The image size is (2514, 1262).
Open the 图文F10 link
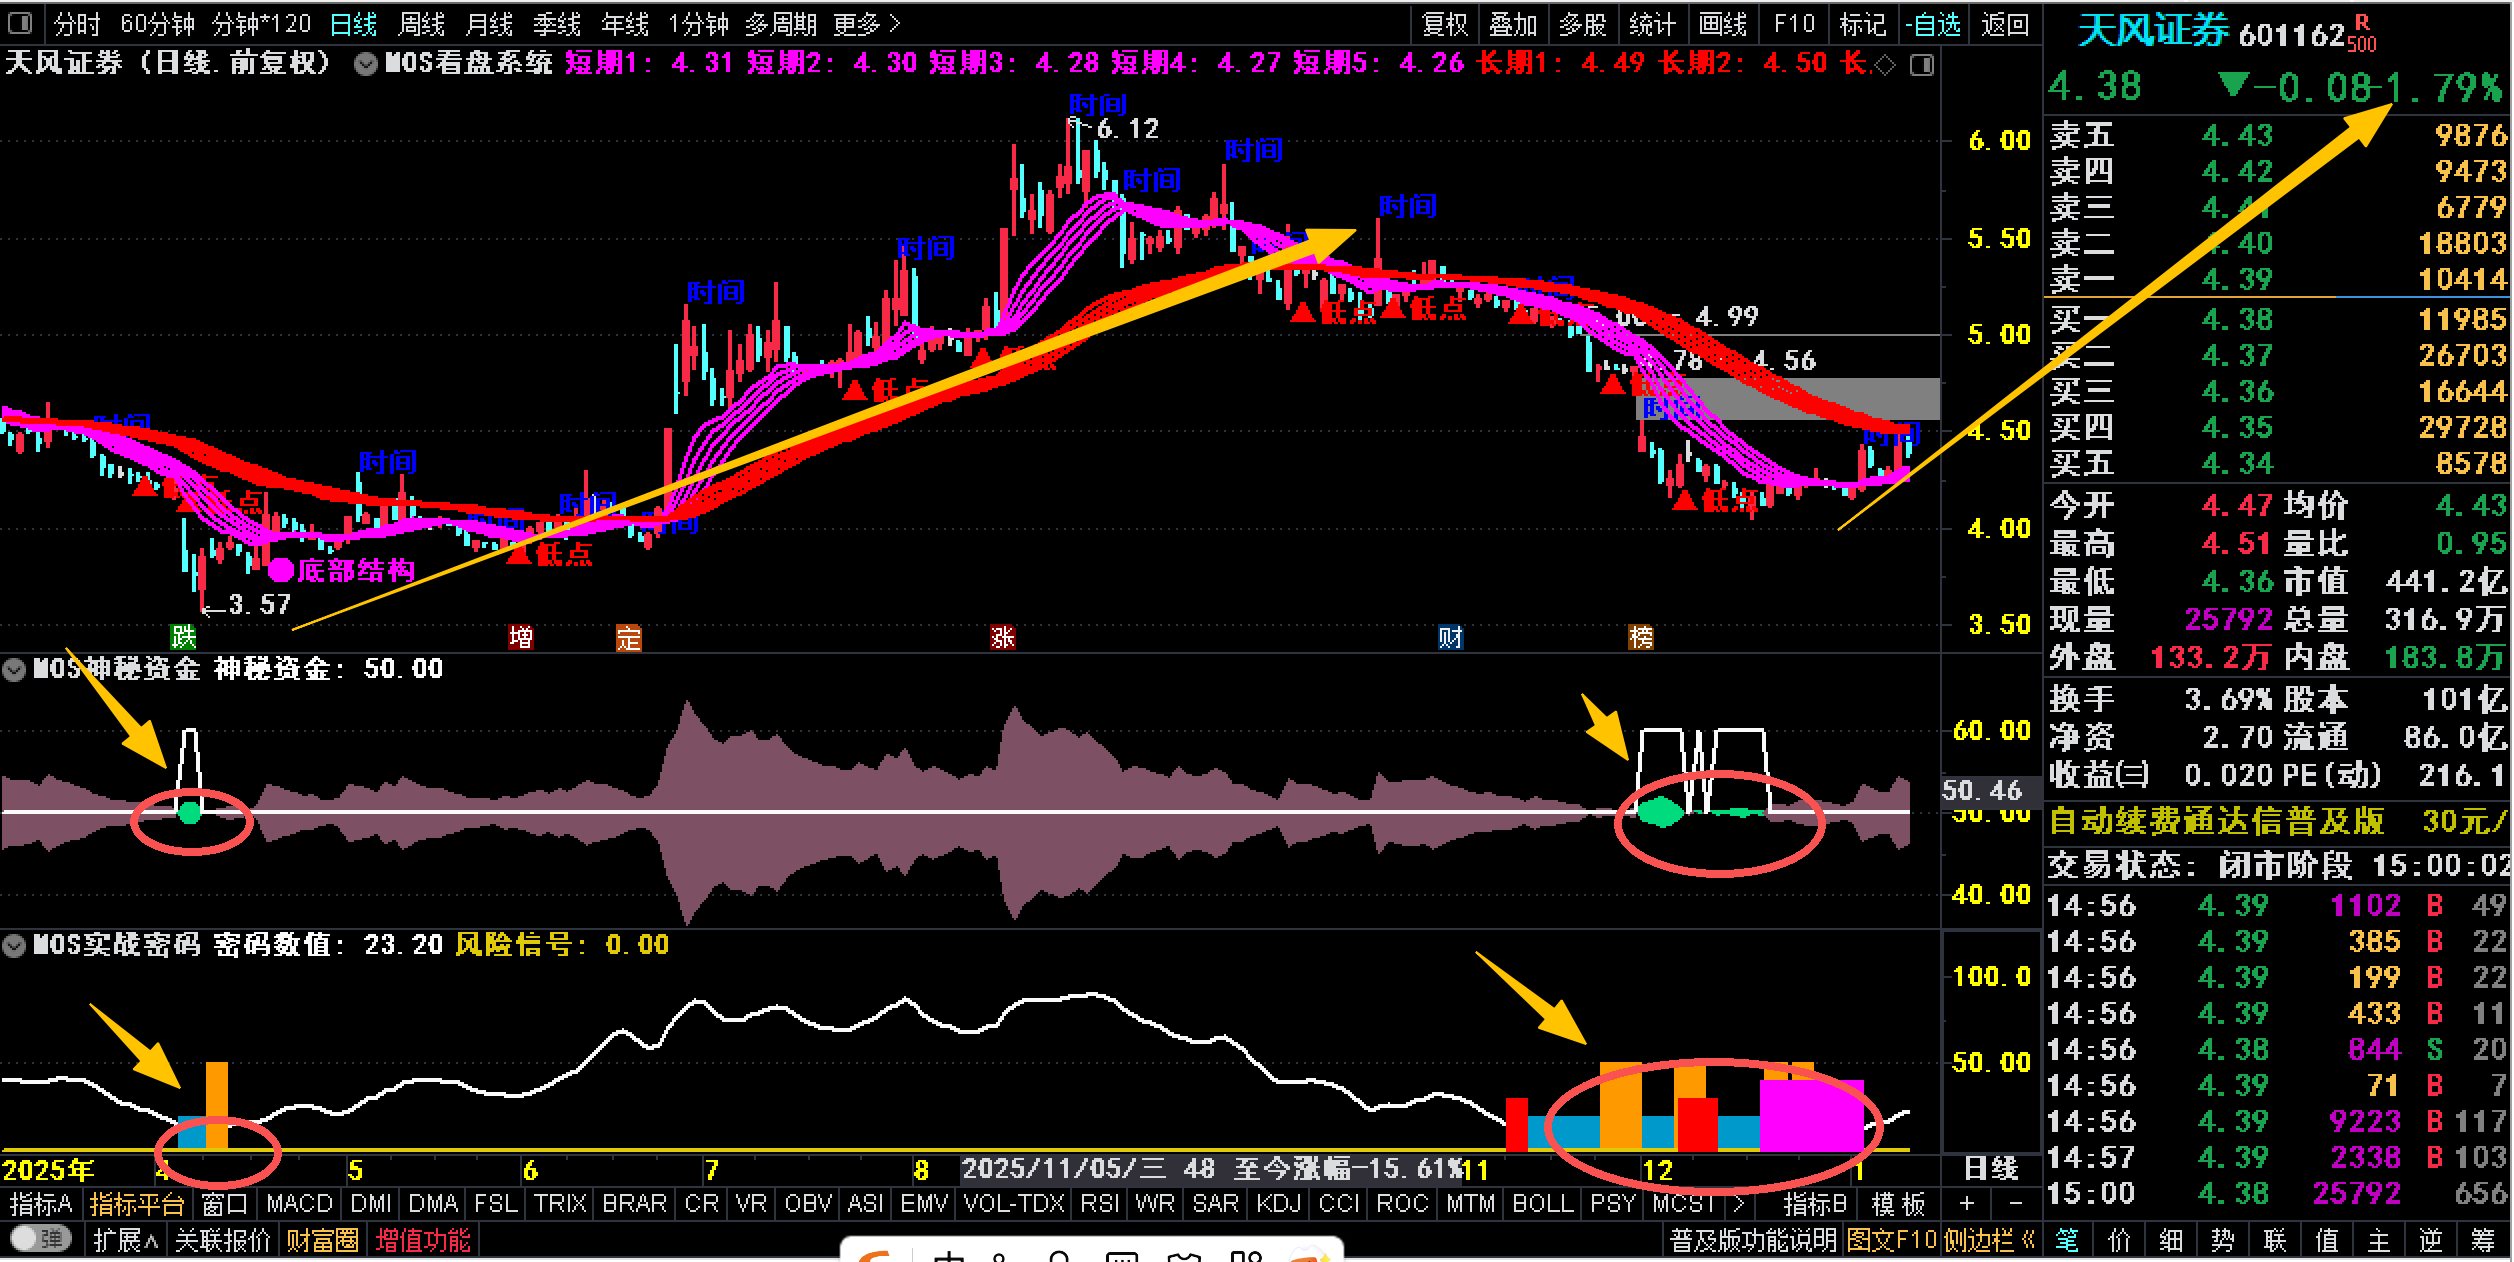(1891, 1240)
